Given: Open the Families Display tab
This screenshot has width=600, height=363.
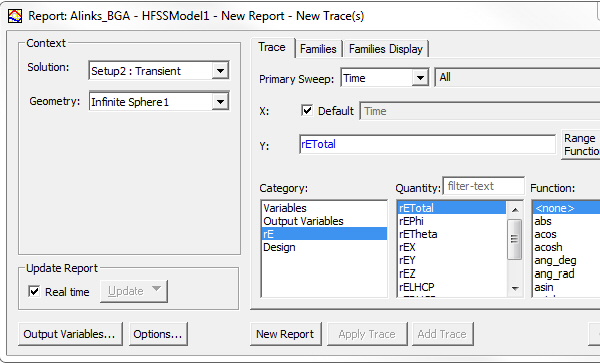Looking at the screenshot, I should pyautogui.click(x=386, y=49).
